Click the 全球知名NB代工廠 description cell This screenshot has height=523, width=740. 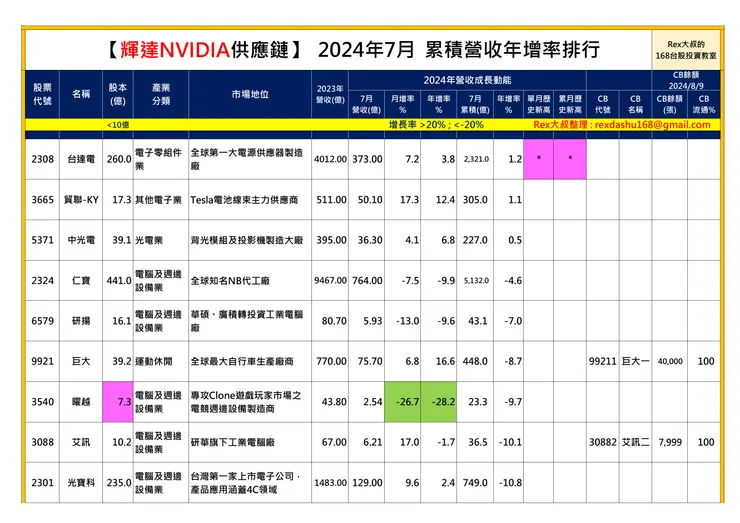coord(250,280)
